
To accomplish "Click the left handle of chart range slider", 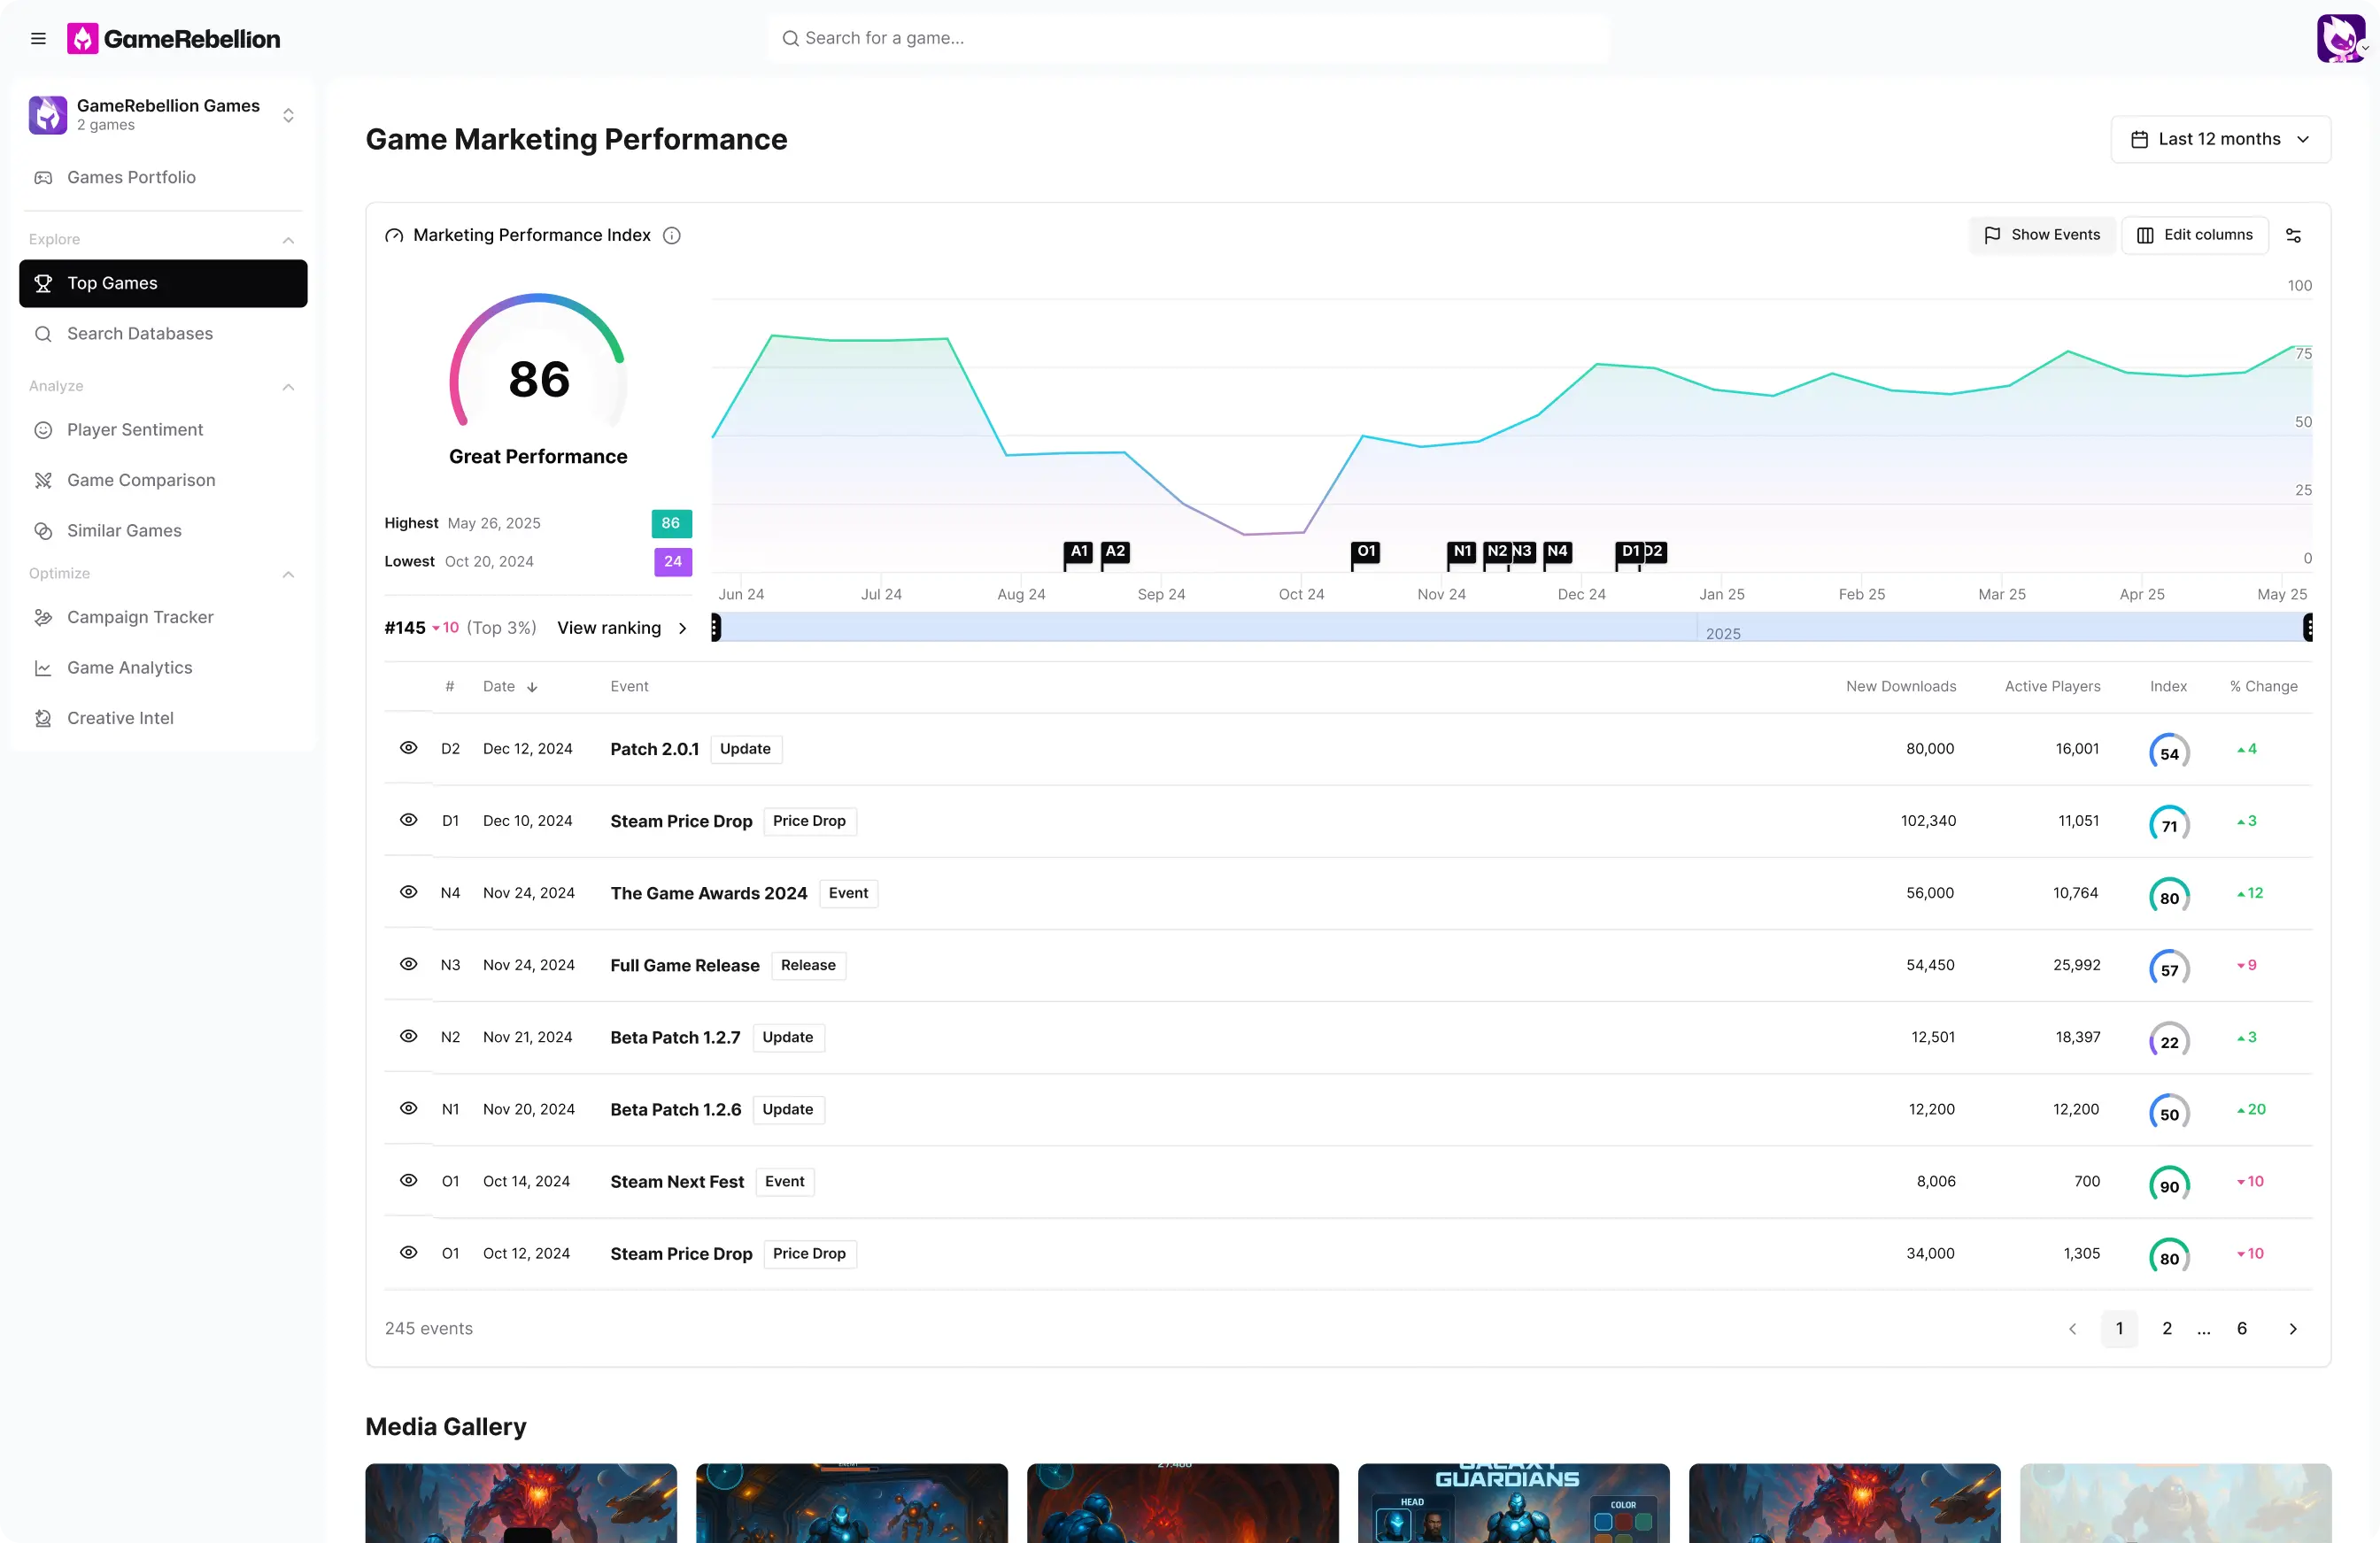I will tap(715, 627).
